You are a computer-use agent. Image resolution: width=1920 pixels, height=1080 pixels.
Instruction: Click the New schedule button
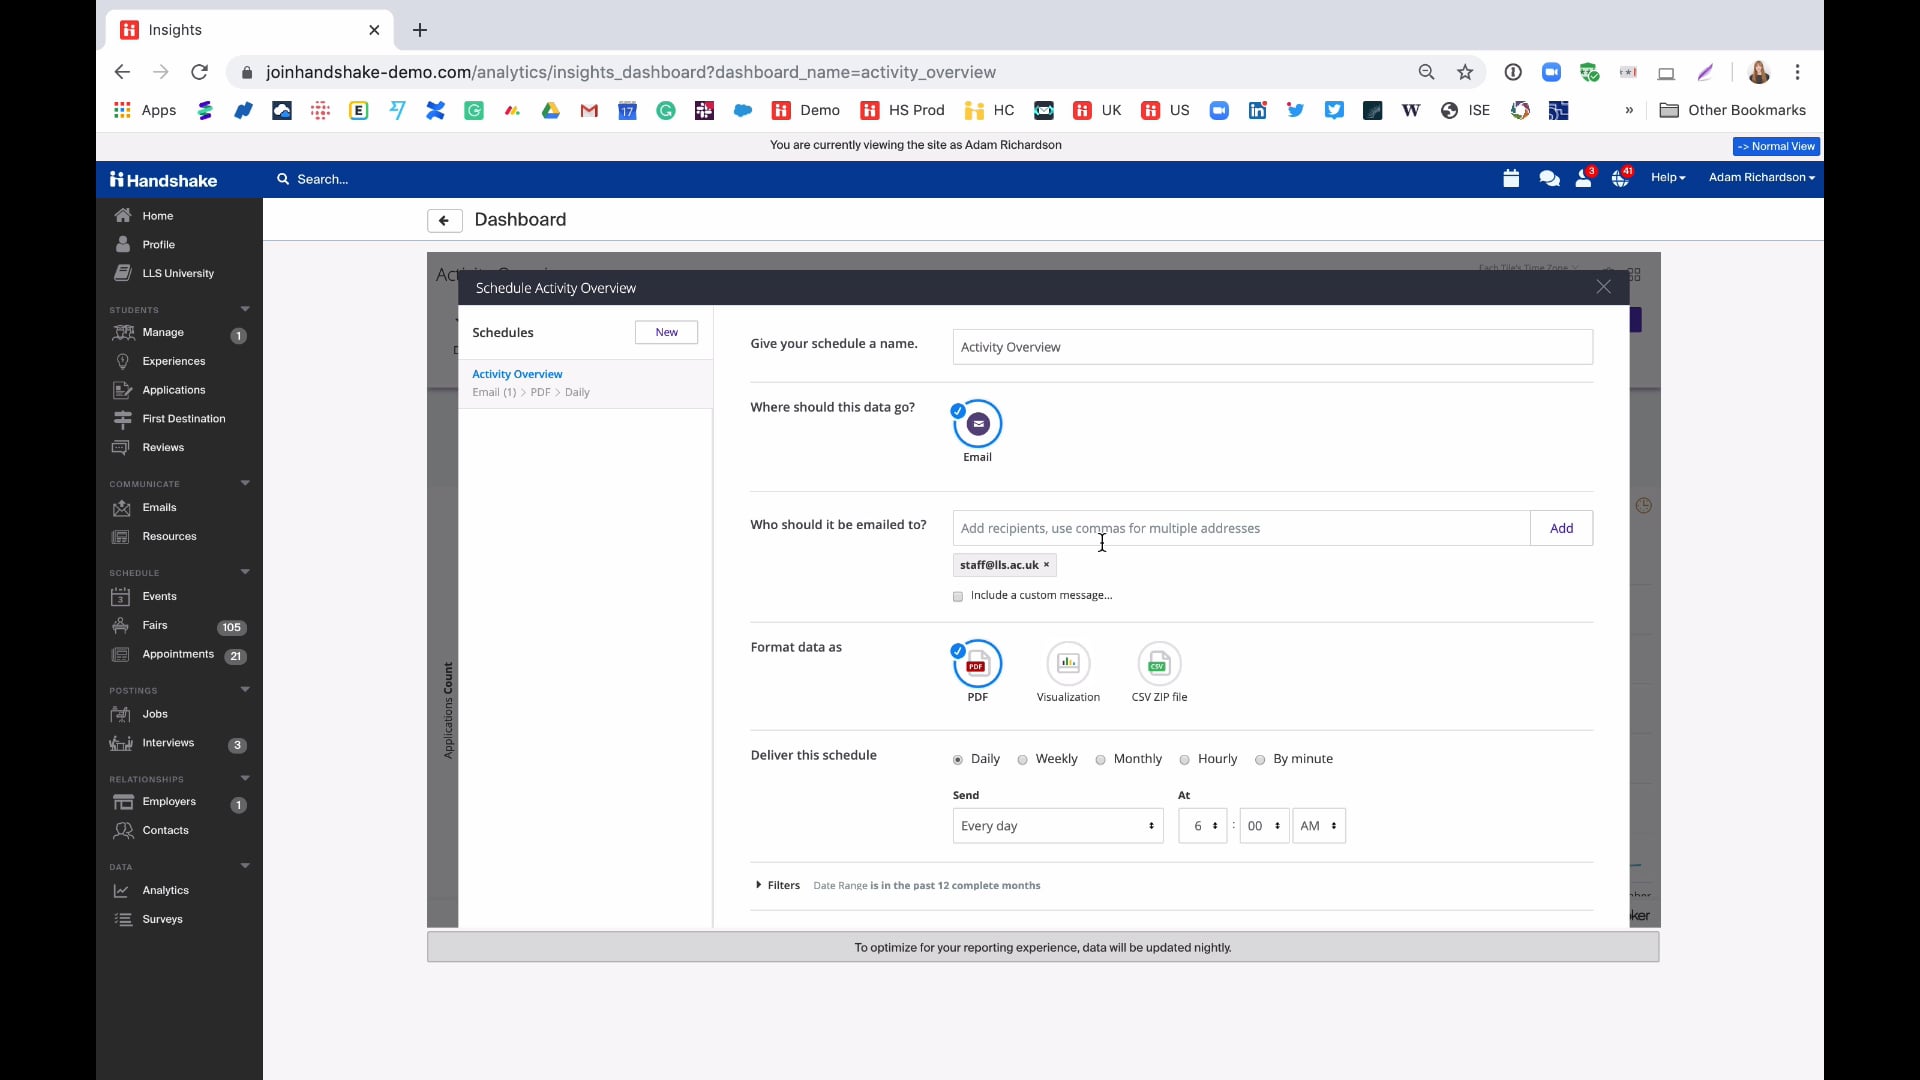[x=666, y=333]
